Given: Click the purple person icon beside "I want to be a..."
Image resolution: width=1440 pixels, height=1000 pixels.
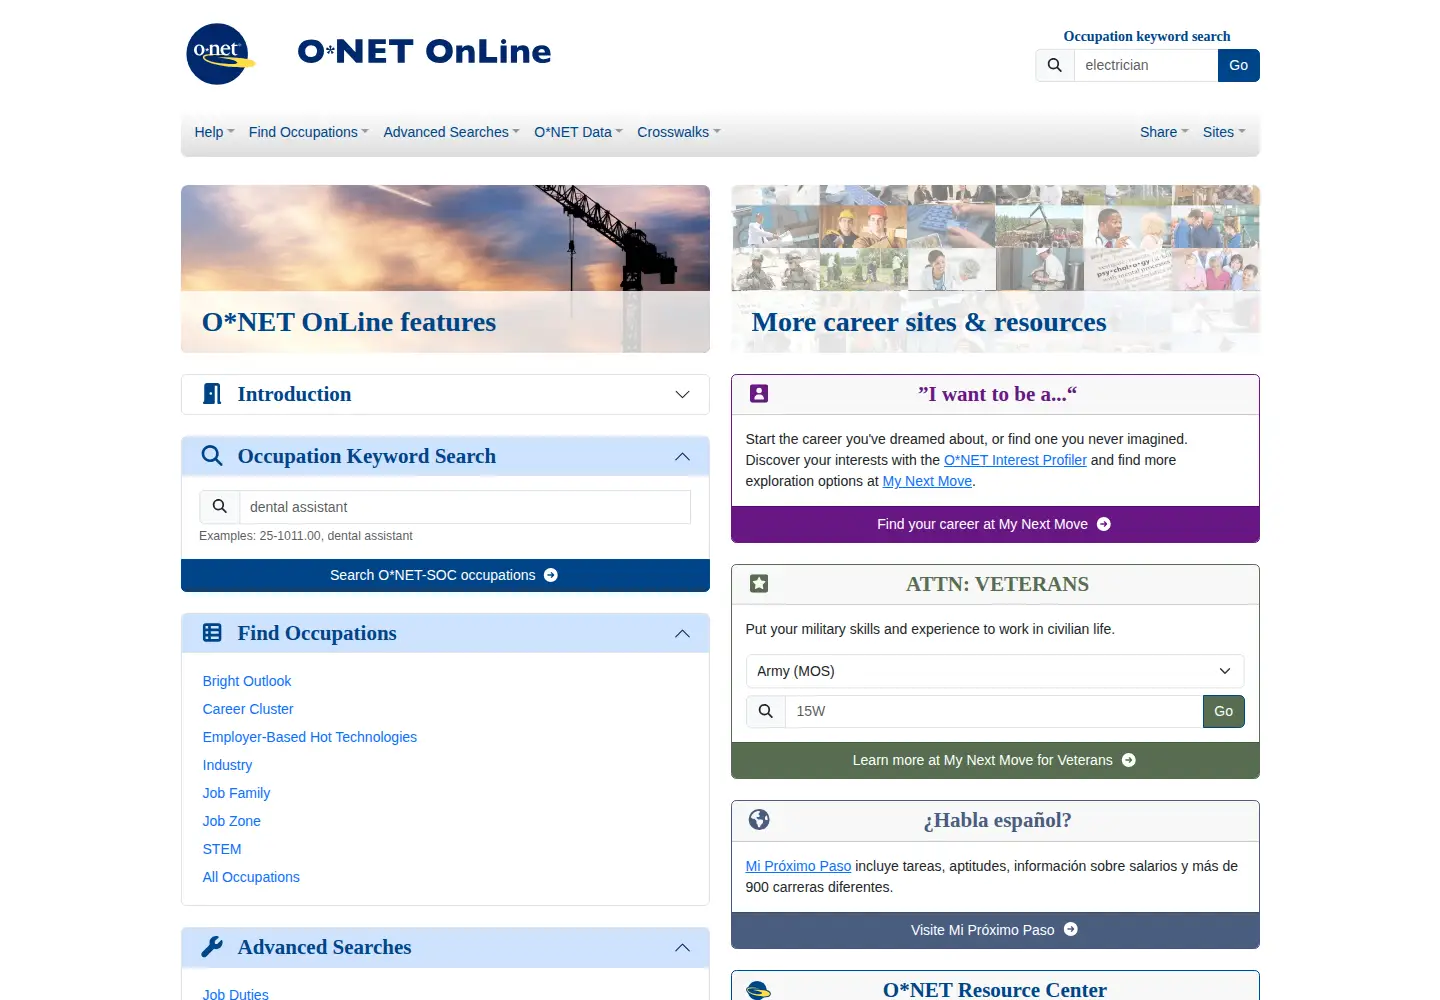Looking at the screenshot, I should point(759,394).
